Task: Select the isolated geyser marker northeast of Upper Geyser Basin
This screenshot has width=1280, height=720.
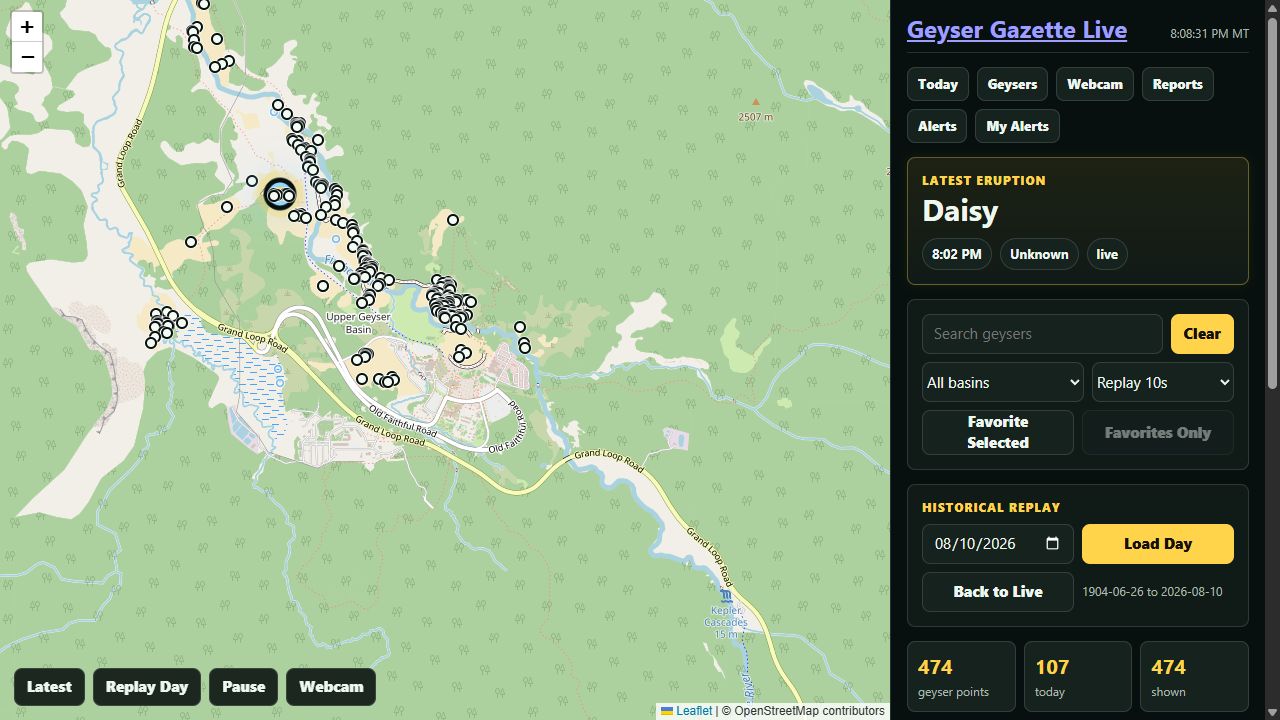Action: point(453,220)
